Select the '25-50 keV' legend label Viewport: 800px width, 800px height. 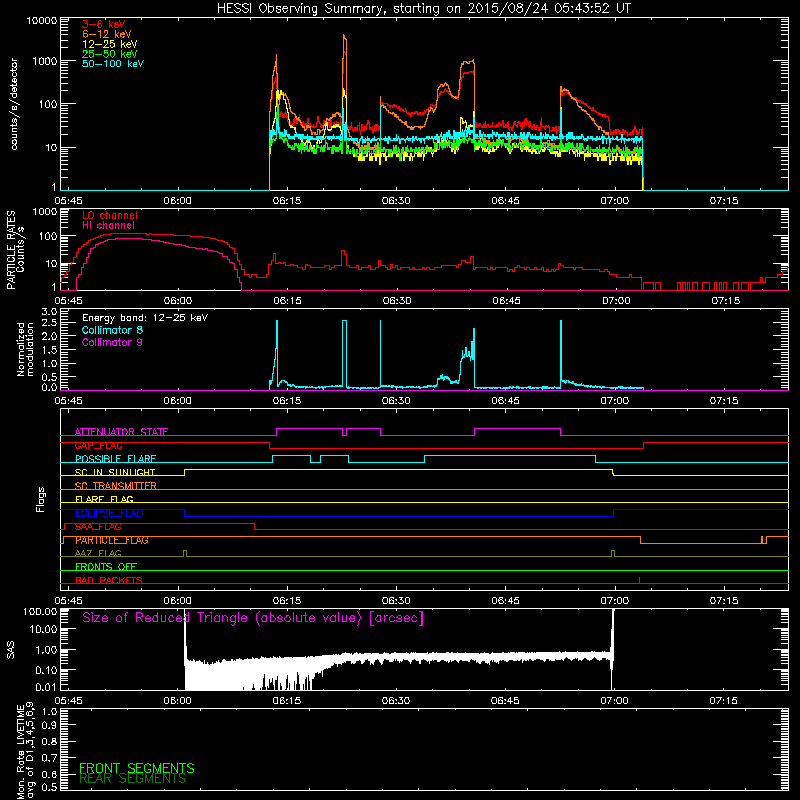coord(110,54)
